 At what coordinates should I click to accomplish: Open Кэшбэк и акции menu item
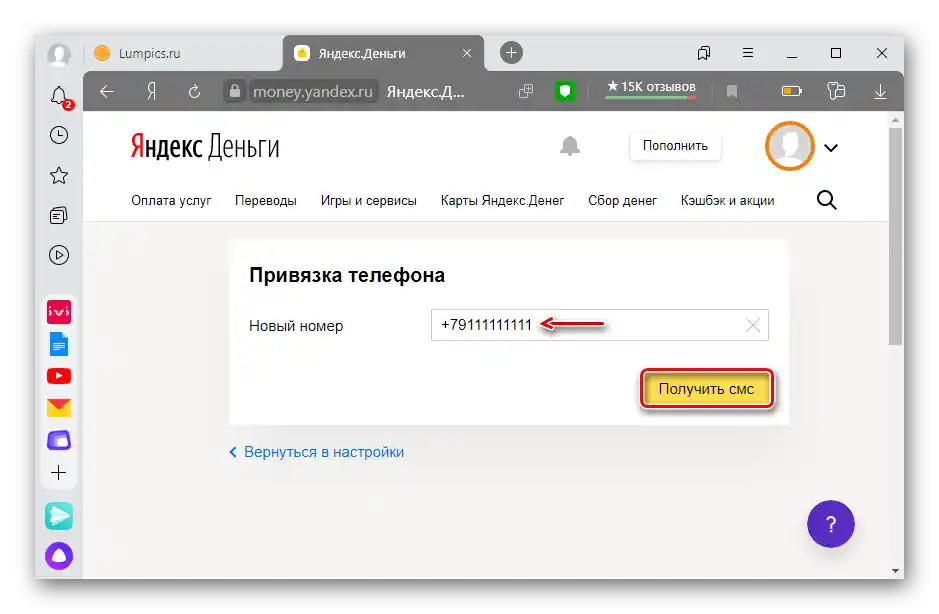[x=728, y=201]
